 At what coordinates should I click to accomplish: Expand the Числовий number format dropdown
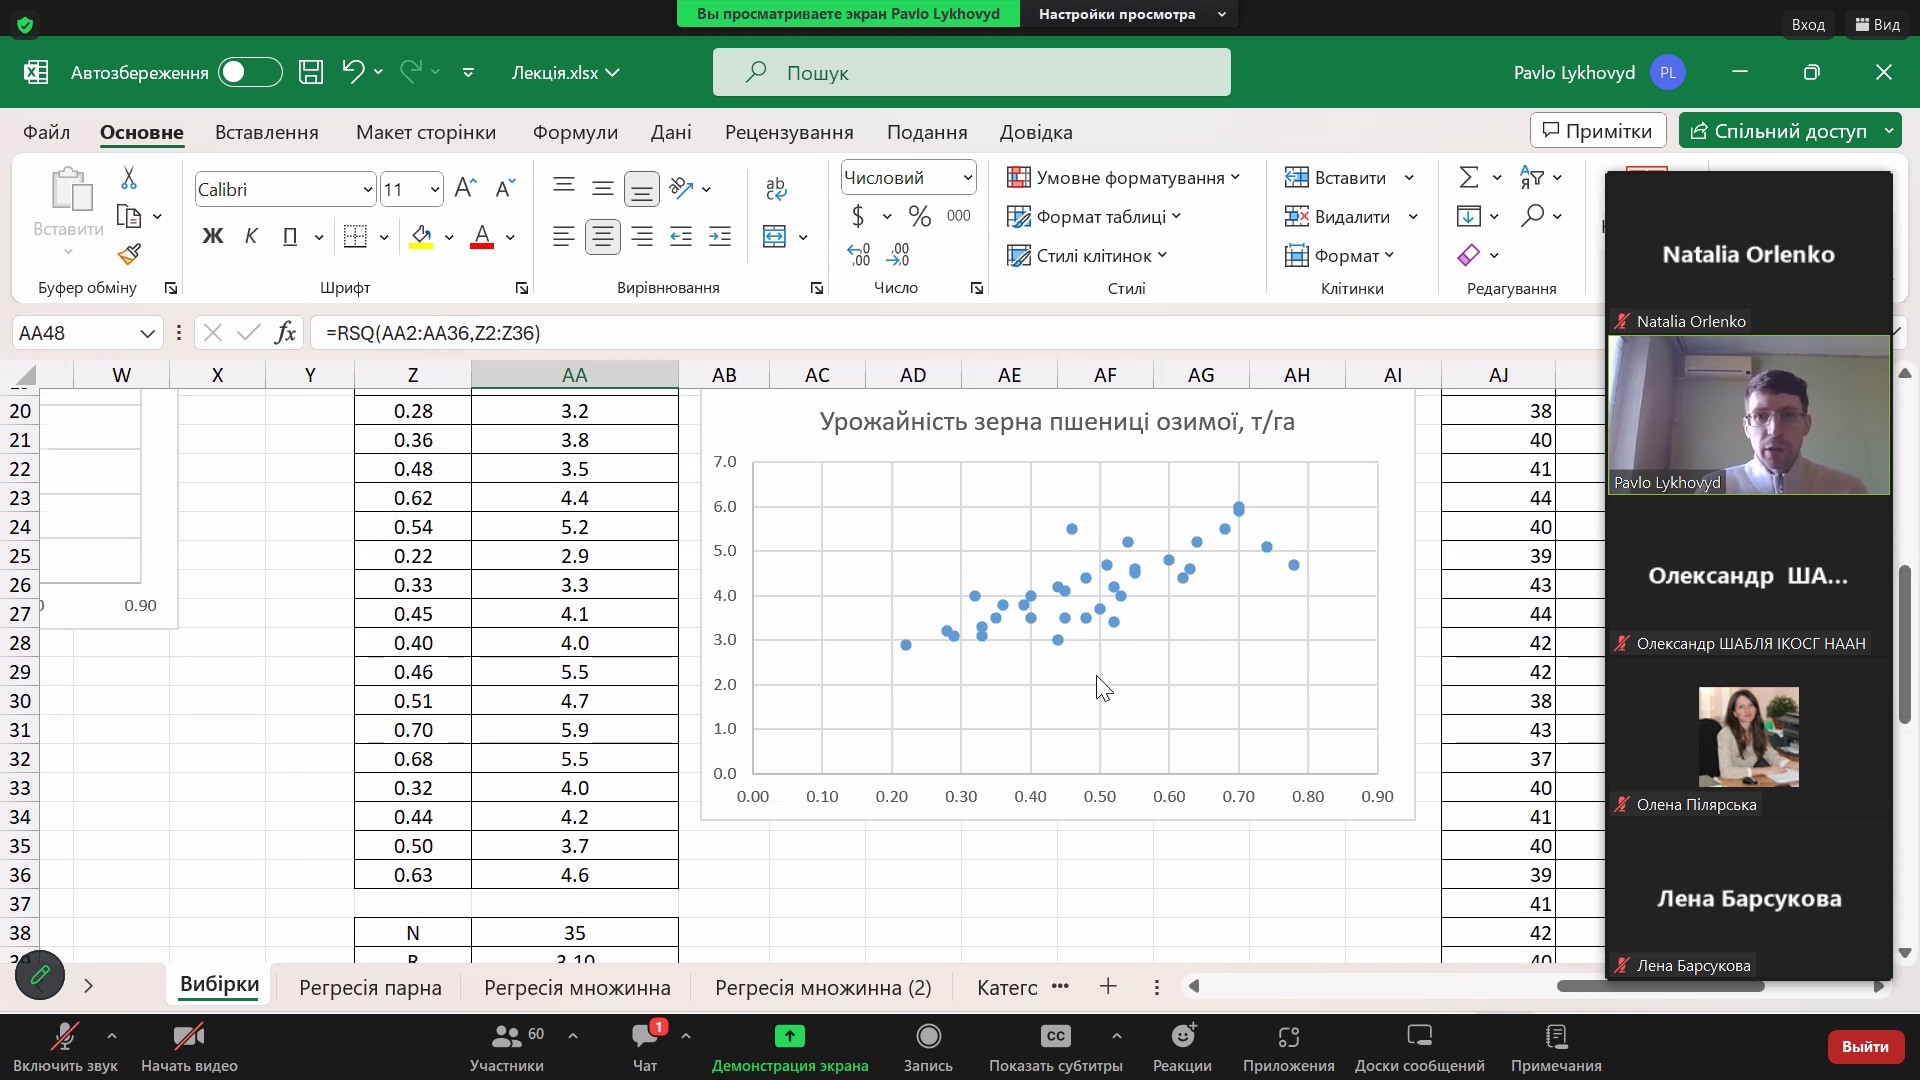[967, 178]
